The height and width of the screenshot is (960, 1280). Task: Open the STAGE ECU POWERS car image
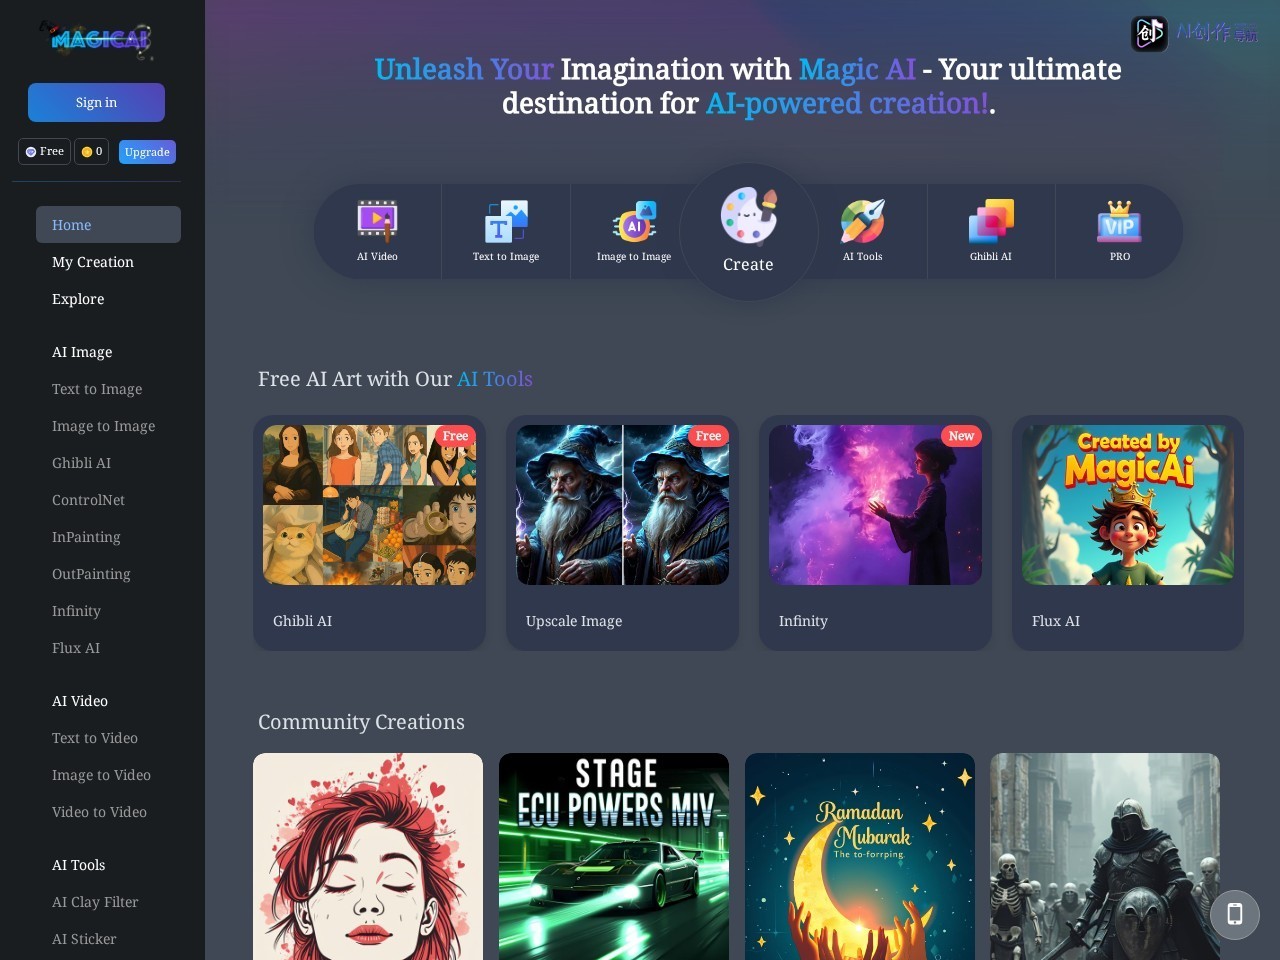pos(614,856)
